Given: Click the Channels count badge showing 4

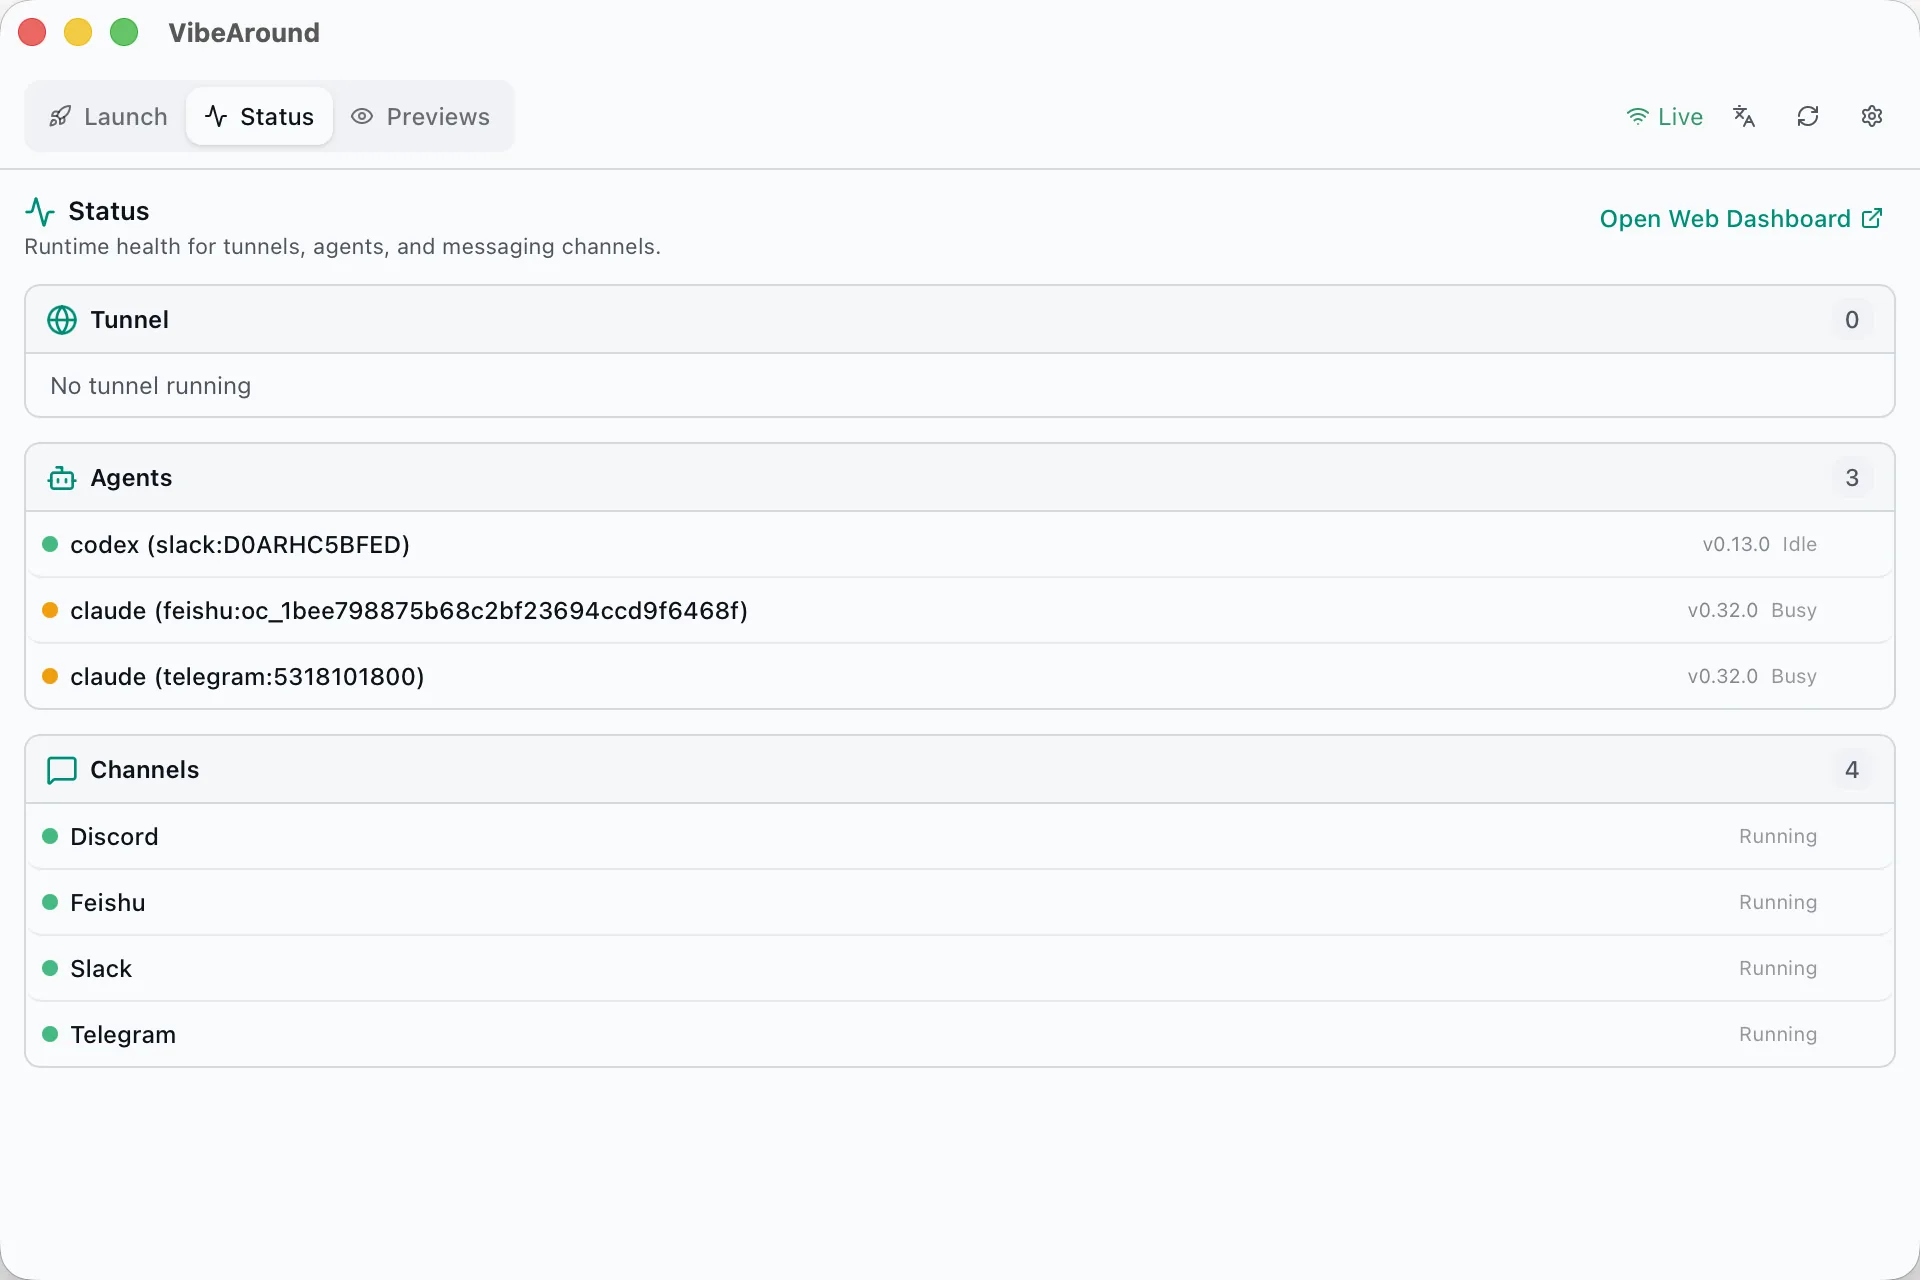Looking at the screenshot, I should [x=1852, y=770].
